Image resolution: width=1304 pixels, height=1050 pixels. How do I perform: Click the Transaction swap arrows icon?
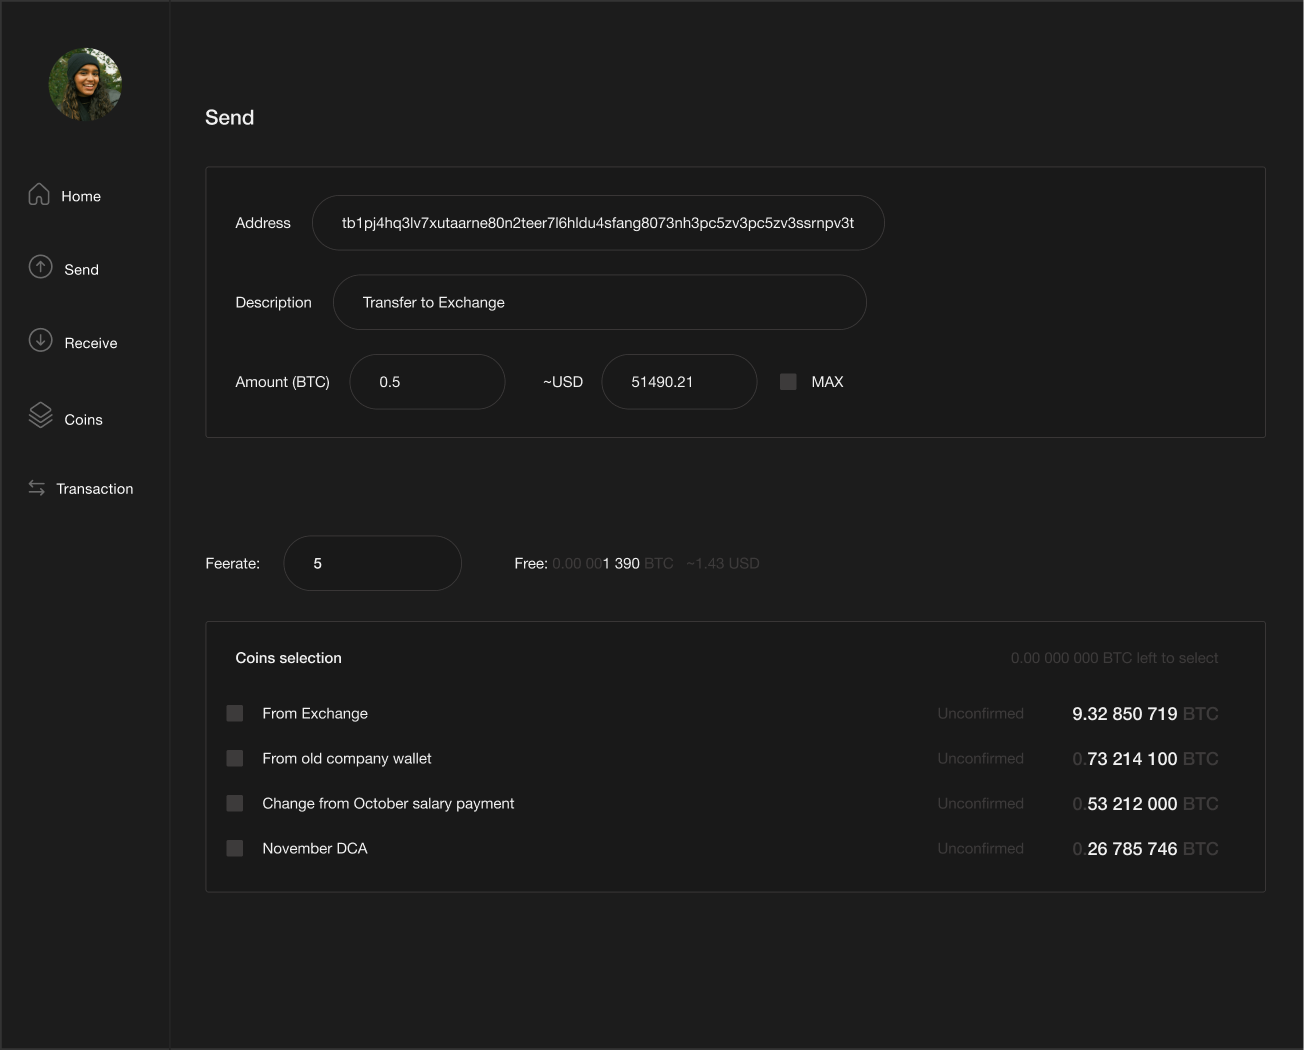37,488
